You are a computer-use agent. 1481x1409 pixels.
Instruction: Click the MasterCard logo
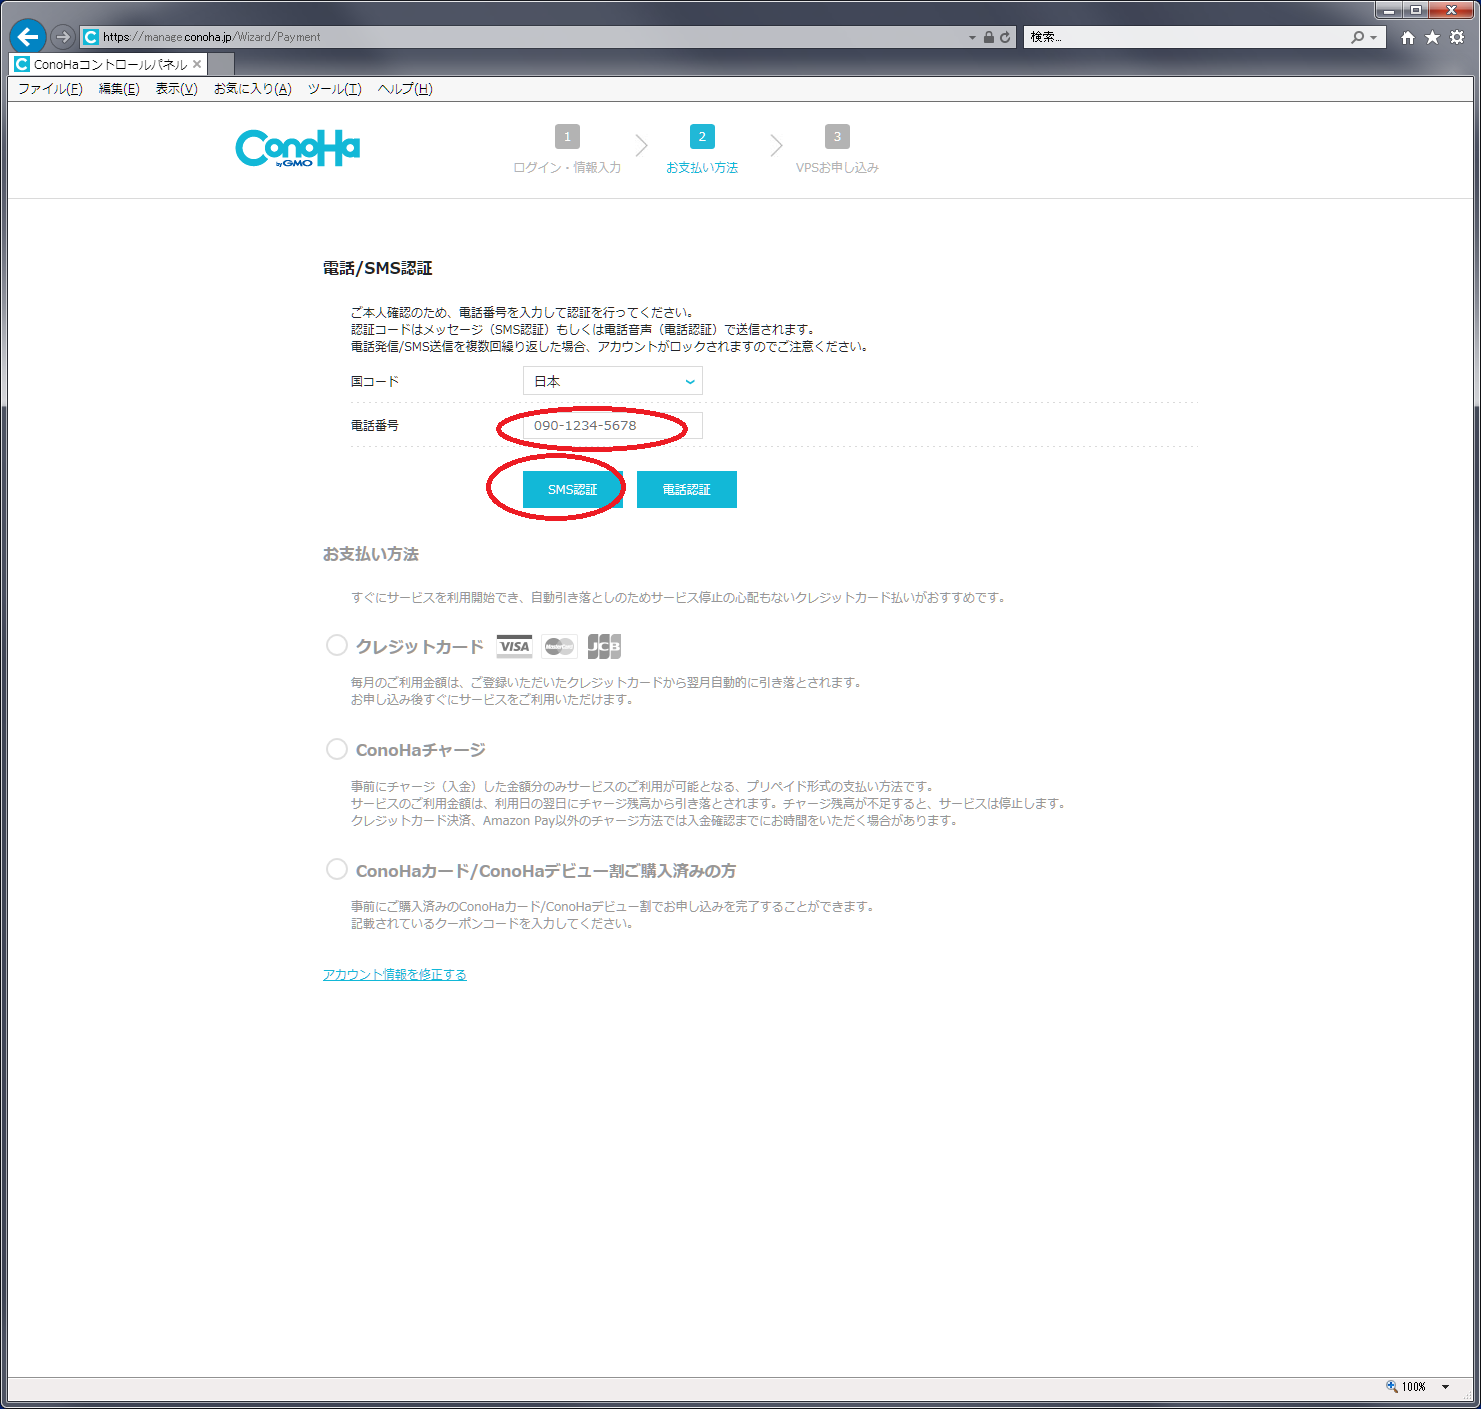tap(560, 646)
